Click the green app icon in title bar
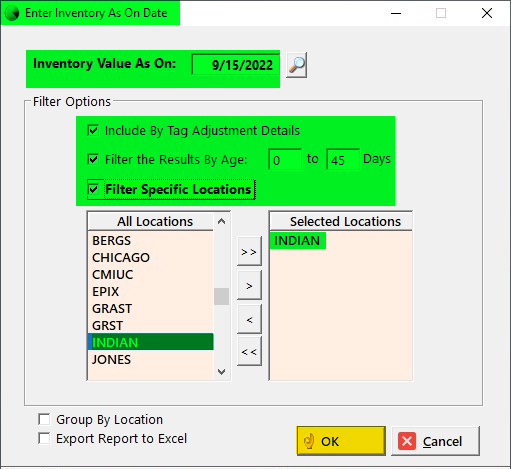Viewport: 511px width, 469px height. click(12, 13)
